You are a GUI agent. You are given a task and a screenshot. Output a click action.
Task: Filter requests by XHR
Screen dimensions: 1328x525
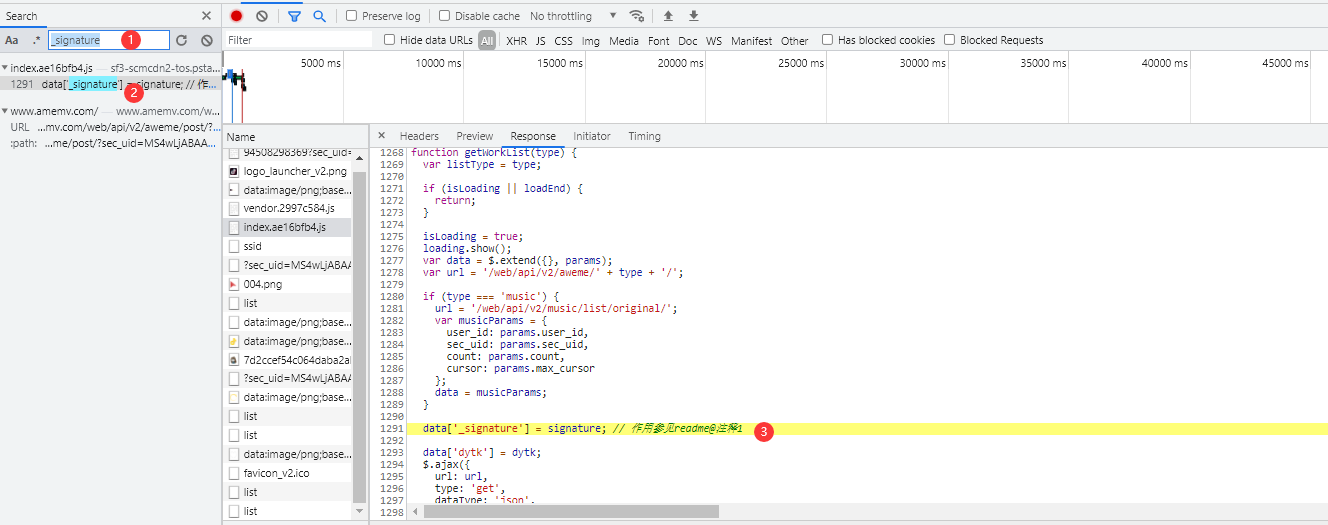pyautogui.click(x=516, y=40)
